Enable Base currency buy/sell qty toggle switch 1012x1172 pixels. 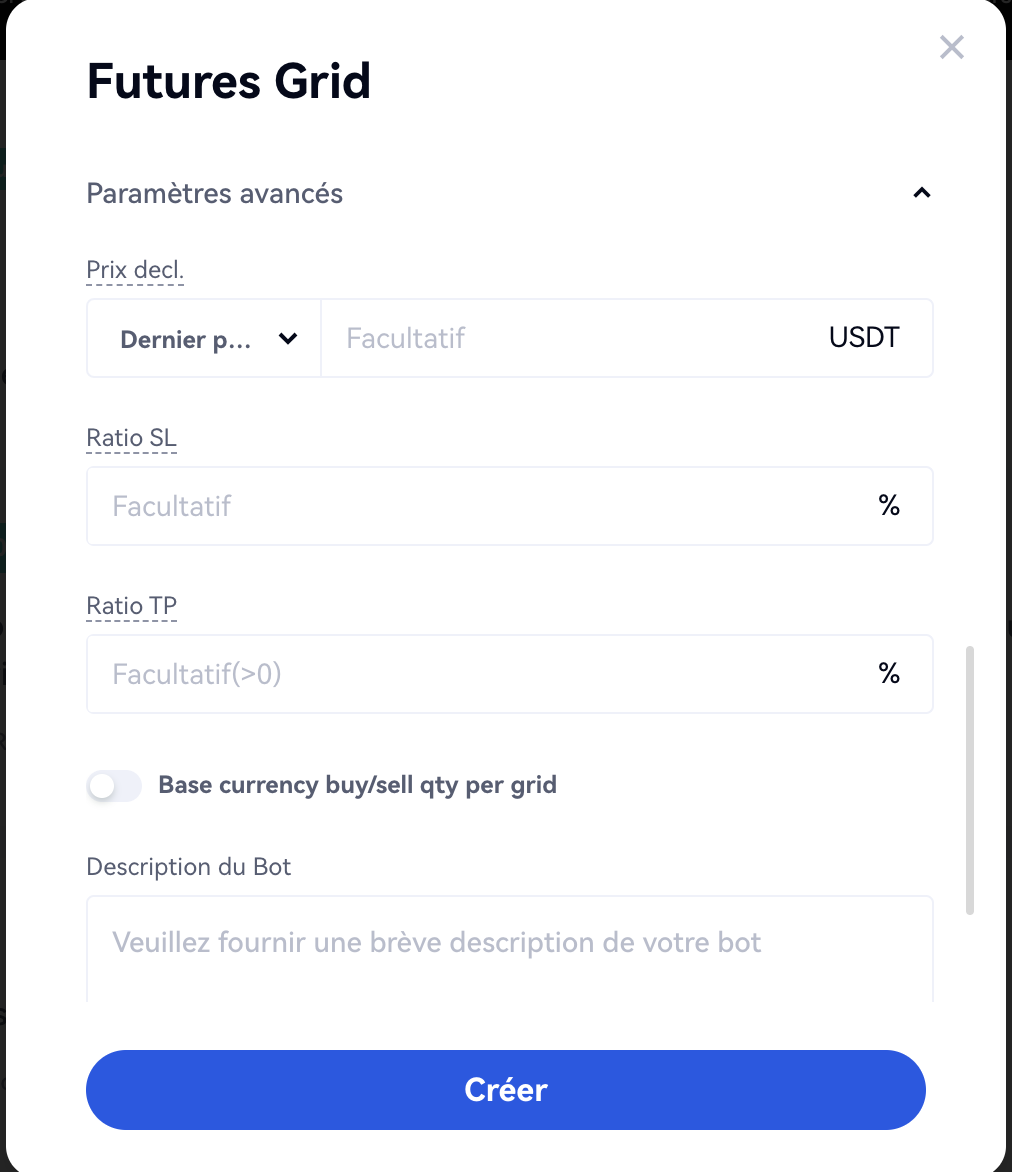click(114, 786)
